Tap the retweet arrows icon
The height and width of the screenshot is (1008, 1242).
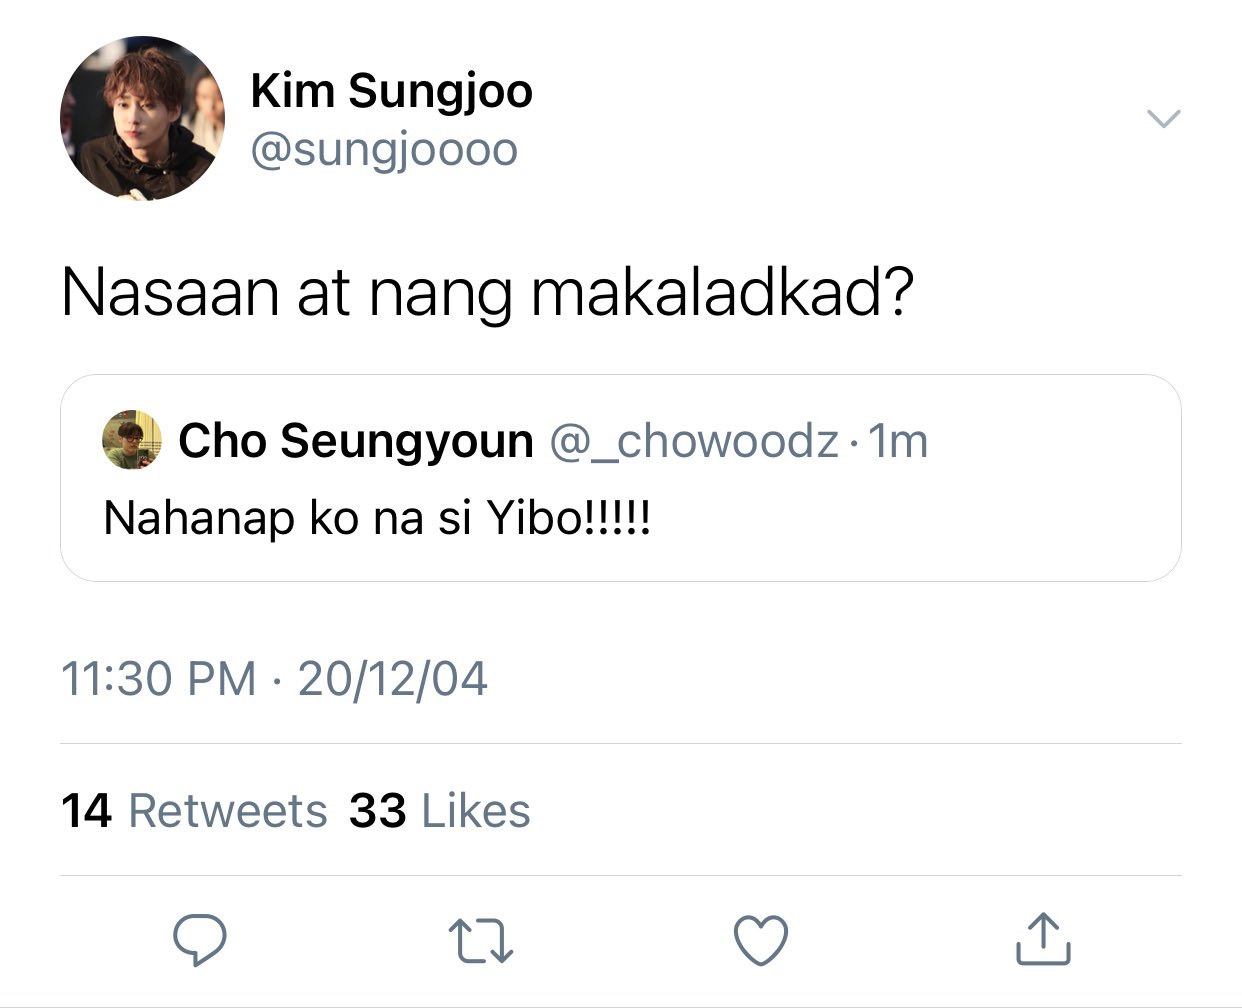pos(480,941)
